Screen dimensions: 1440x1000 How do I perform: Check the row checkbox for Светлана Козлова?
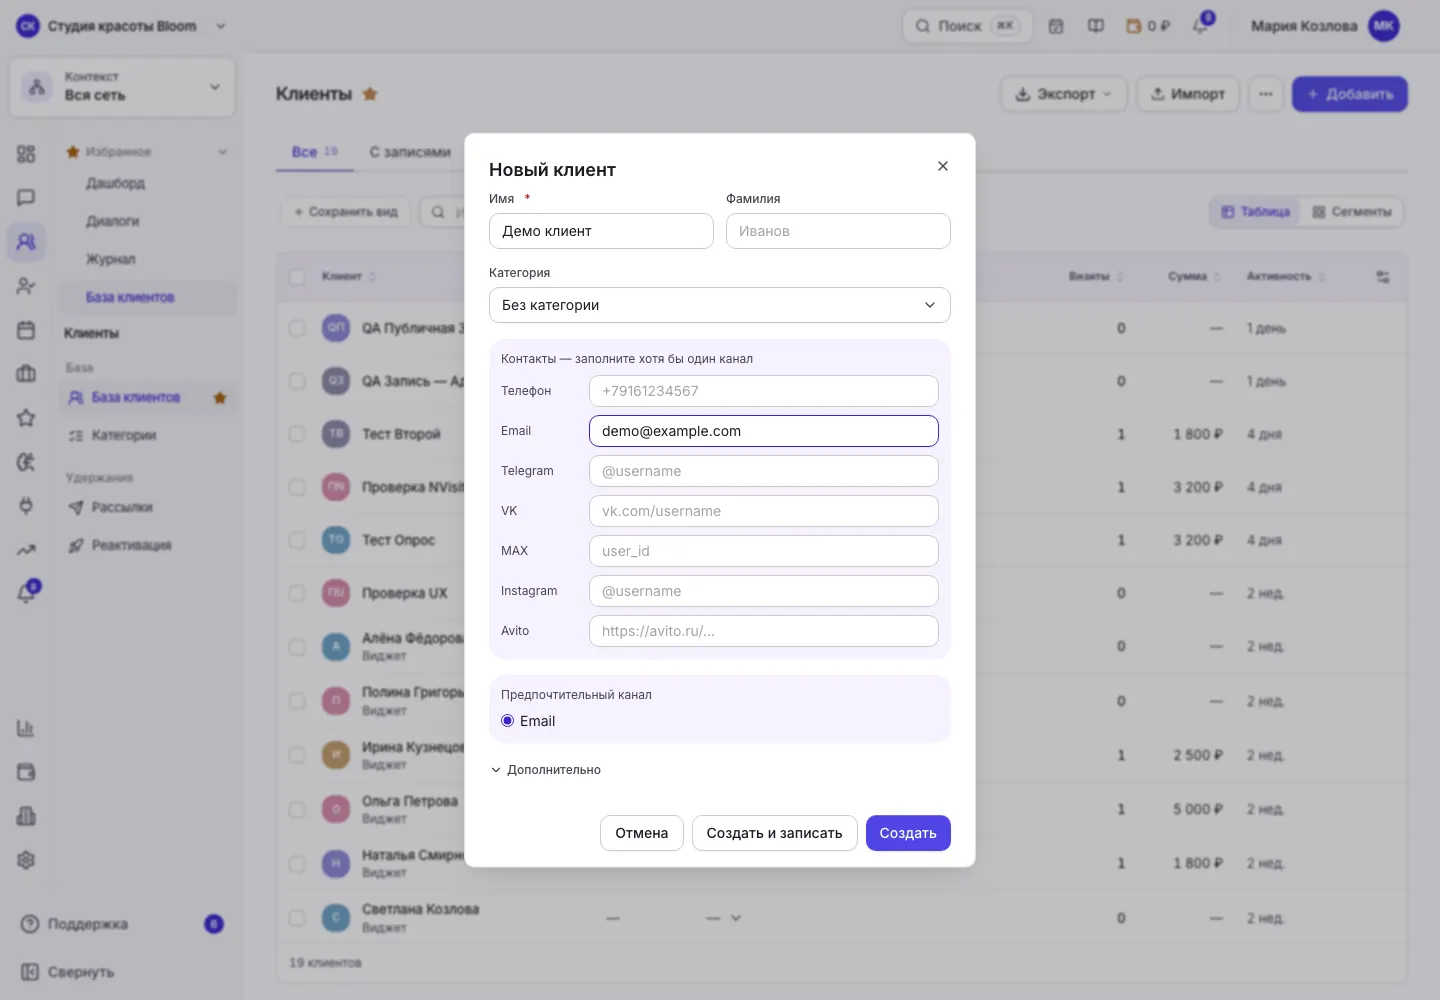pos(297,917)
